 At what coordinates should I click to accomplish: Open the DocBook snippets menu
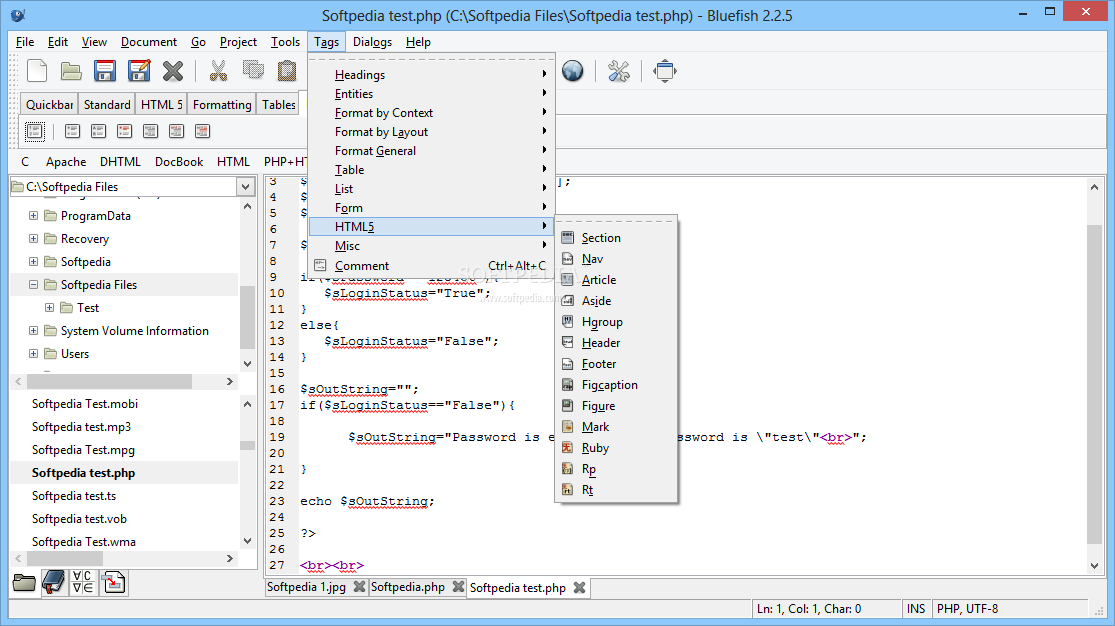[179, 161]
